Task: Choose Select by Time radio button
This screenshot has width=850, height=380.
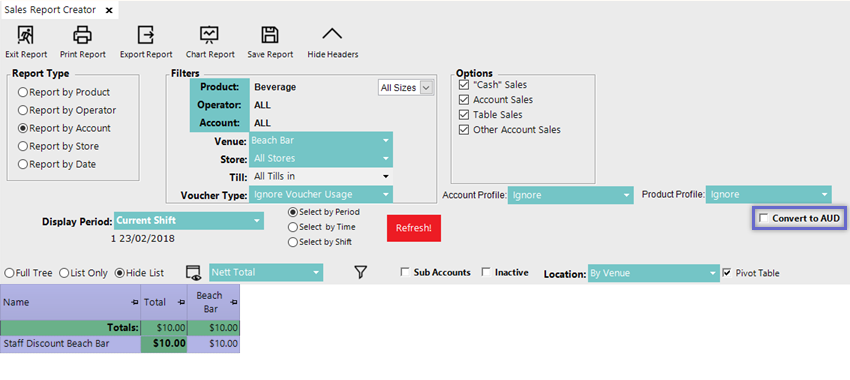Action: 293,227
